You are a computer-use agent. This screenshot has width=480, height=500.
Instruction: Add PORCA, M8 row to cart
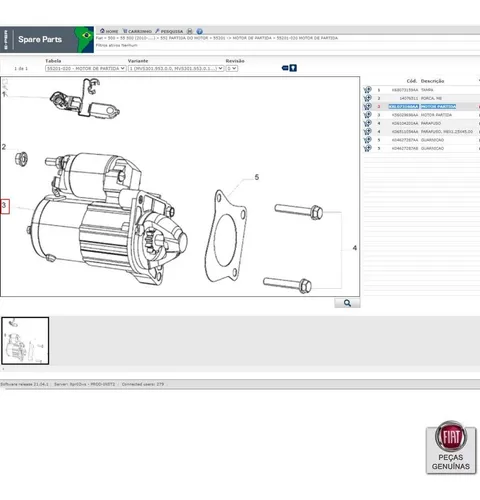pyautogui.click(x=367, y=98)
